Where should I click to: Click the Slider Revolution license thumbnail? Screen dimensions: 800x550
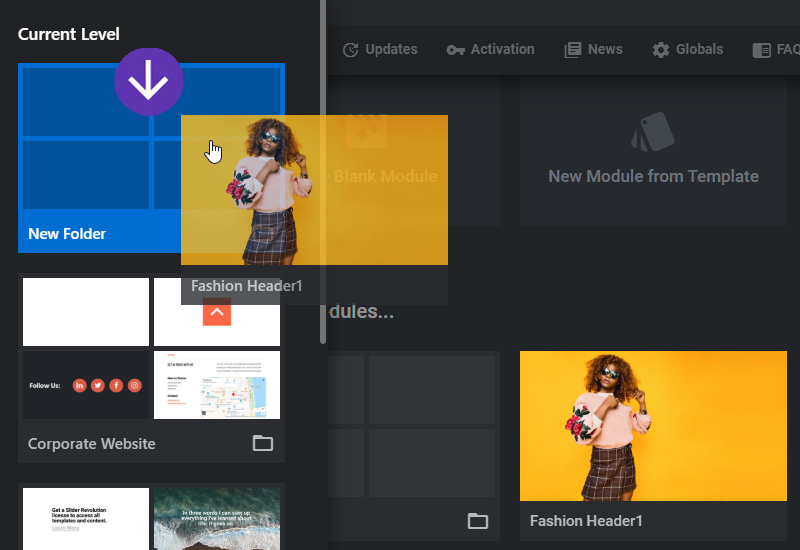86,518
